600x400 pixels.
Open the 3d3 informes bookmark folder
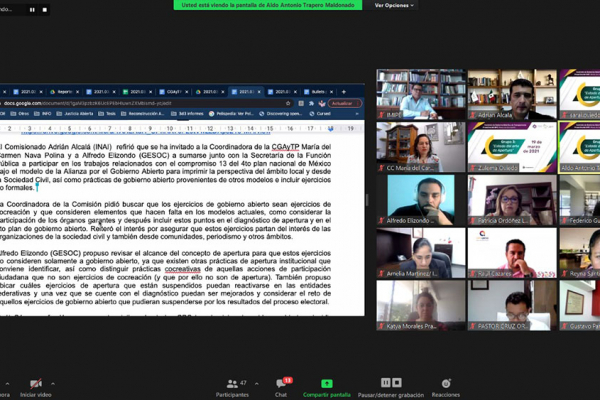(x=188, y=114)
